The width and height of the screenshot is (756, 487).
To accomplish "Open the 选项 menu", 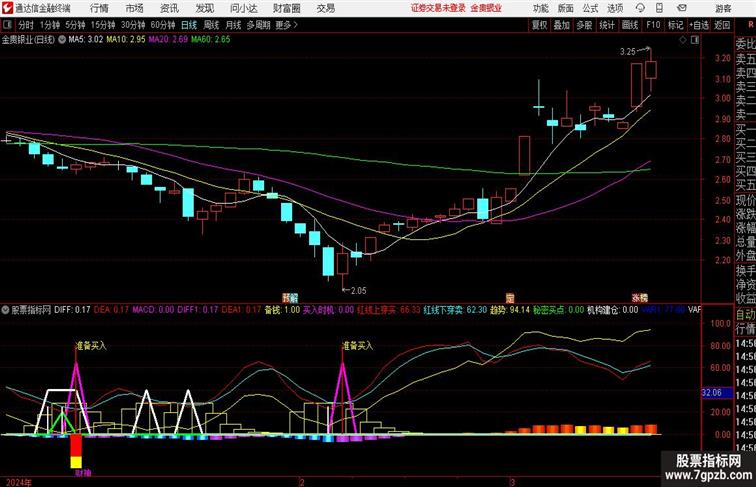I will (x=615, y=8).
